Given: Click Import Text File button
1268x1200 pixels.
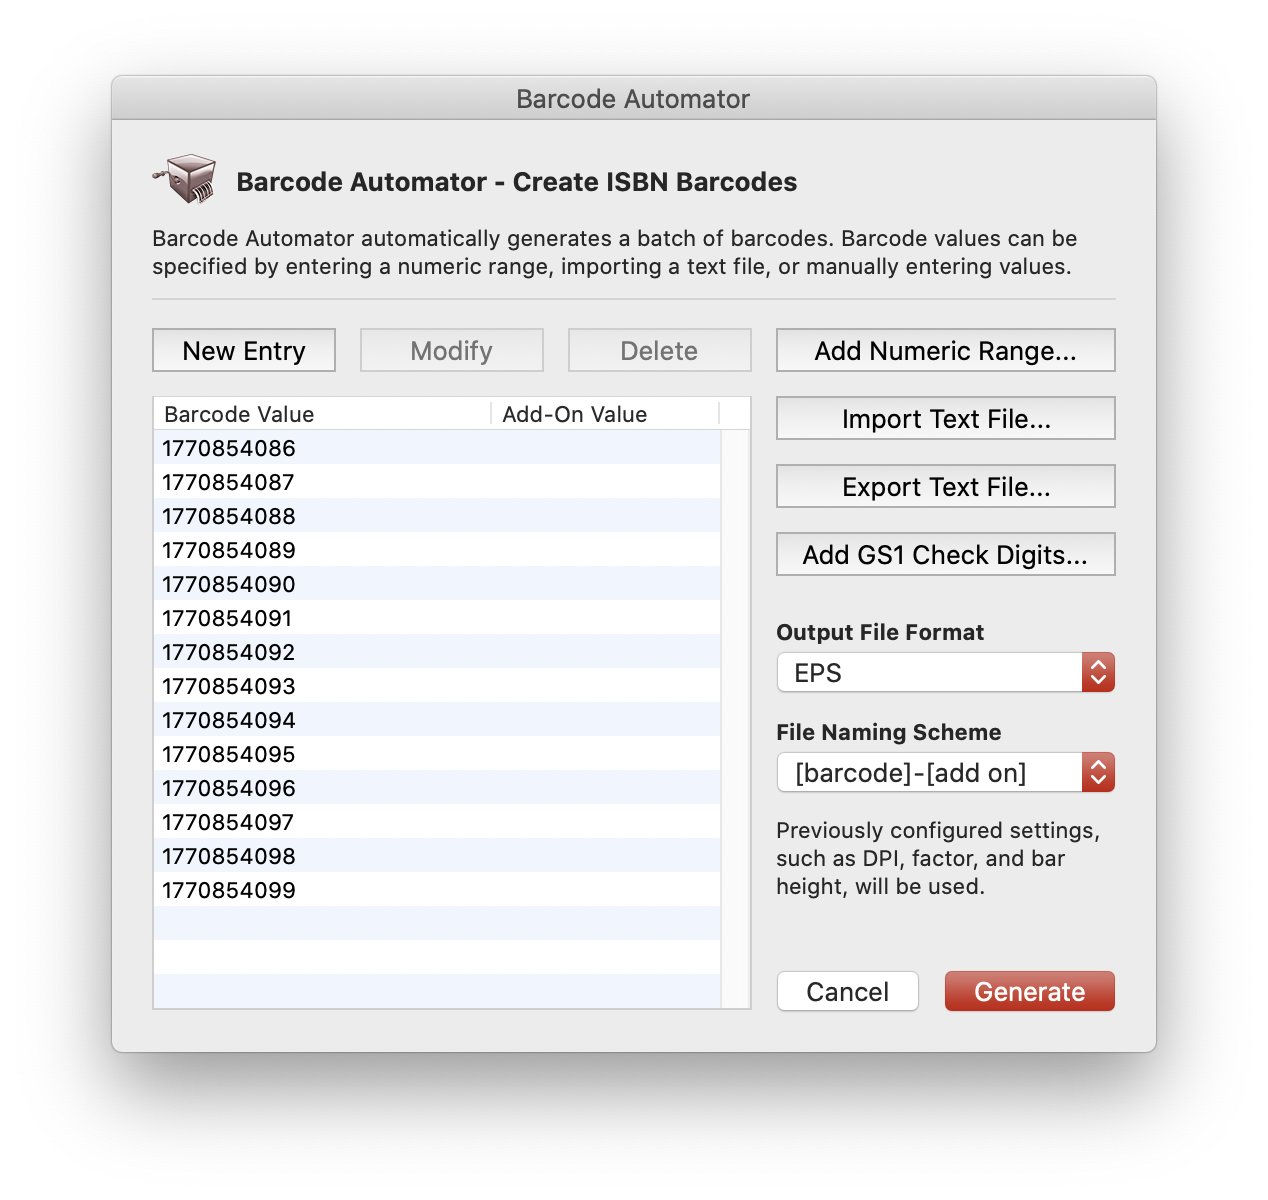Looking at the screenshot, I should [x=946, y=419].
